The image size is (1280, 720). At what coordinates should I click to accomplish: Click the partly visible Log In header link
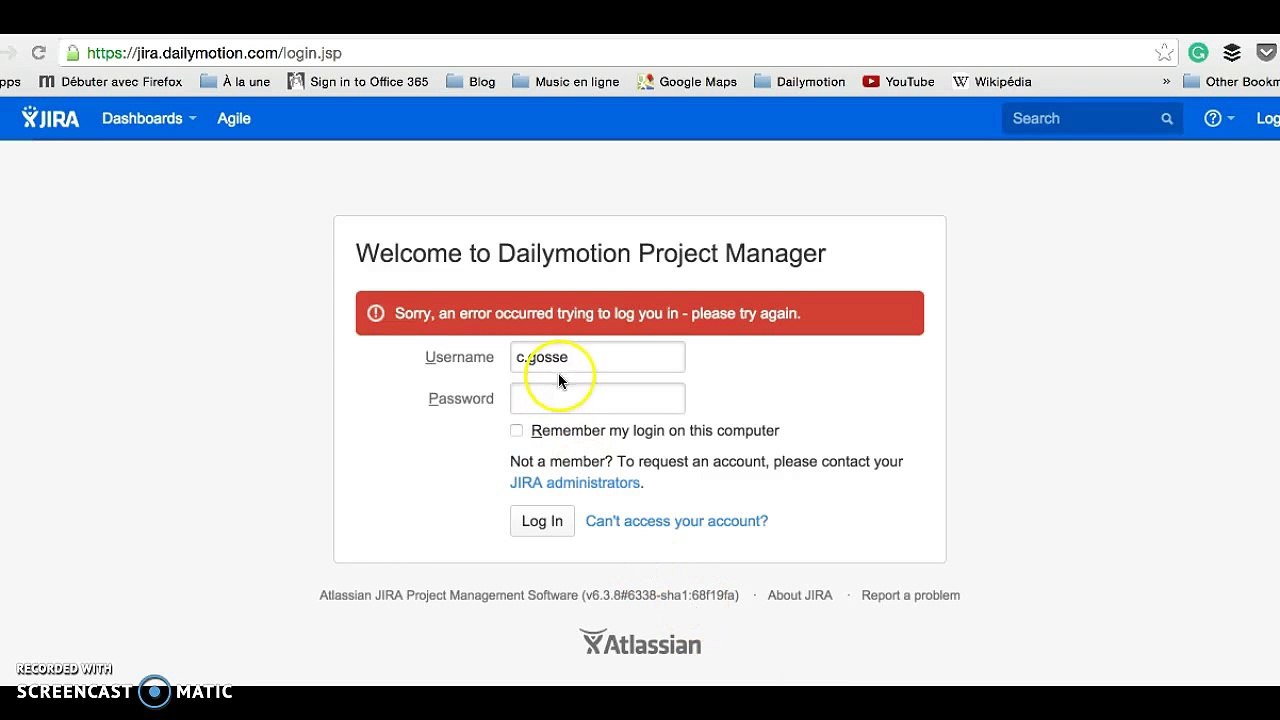1268,118
